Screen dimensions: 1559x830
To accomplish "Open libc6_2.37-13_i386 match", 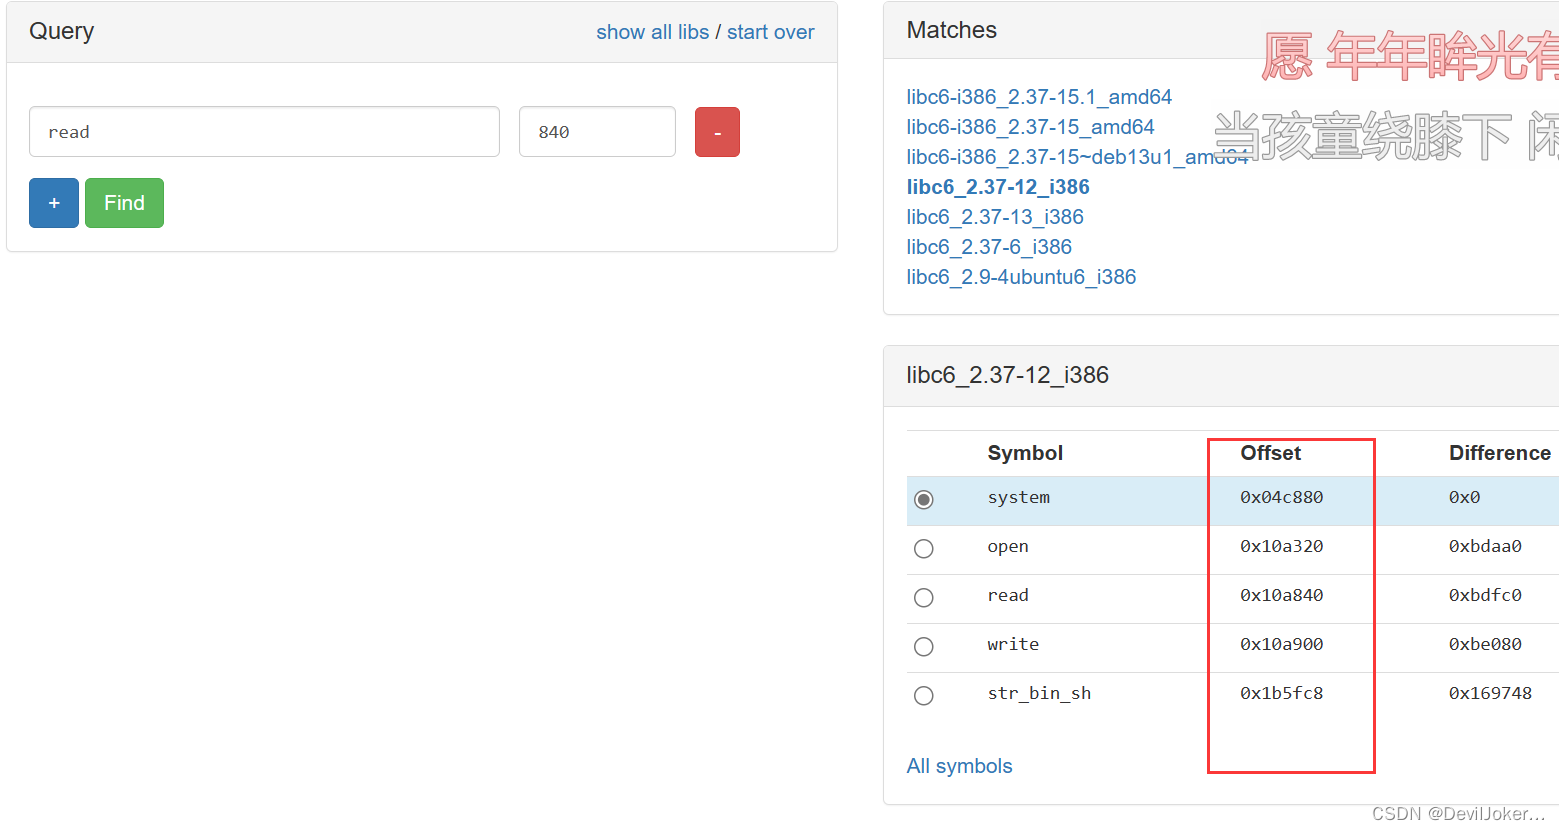I will pyautogui.click(x=994, y=216).
